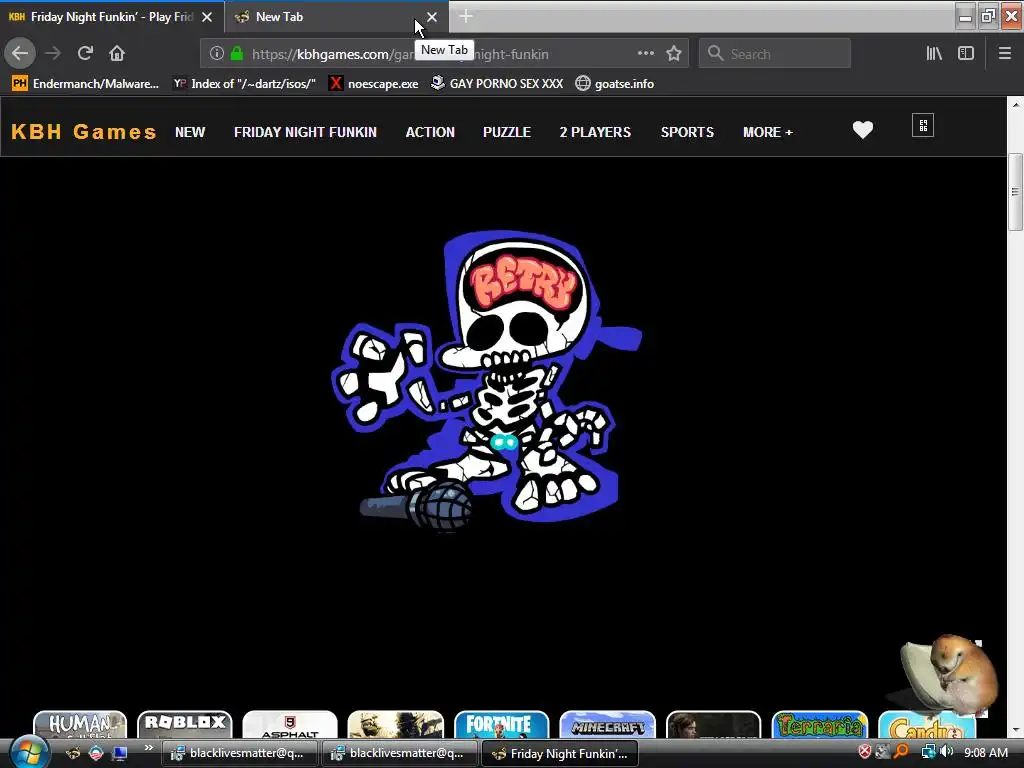Click the green padlock security icon
Image resolution: width=1024 pixels, height=768 pixels.
pyautogui.click(x=237, y=54)
